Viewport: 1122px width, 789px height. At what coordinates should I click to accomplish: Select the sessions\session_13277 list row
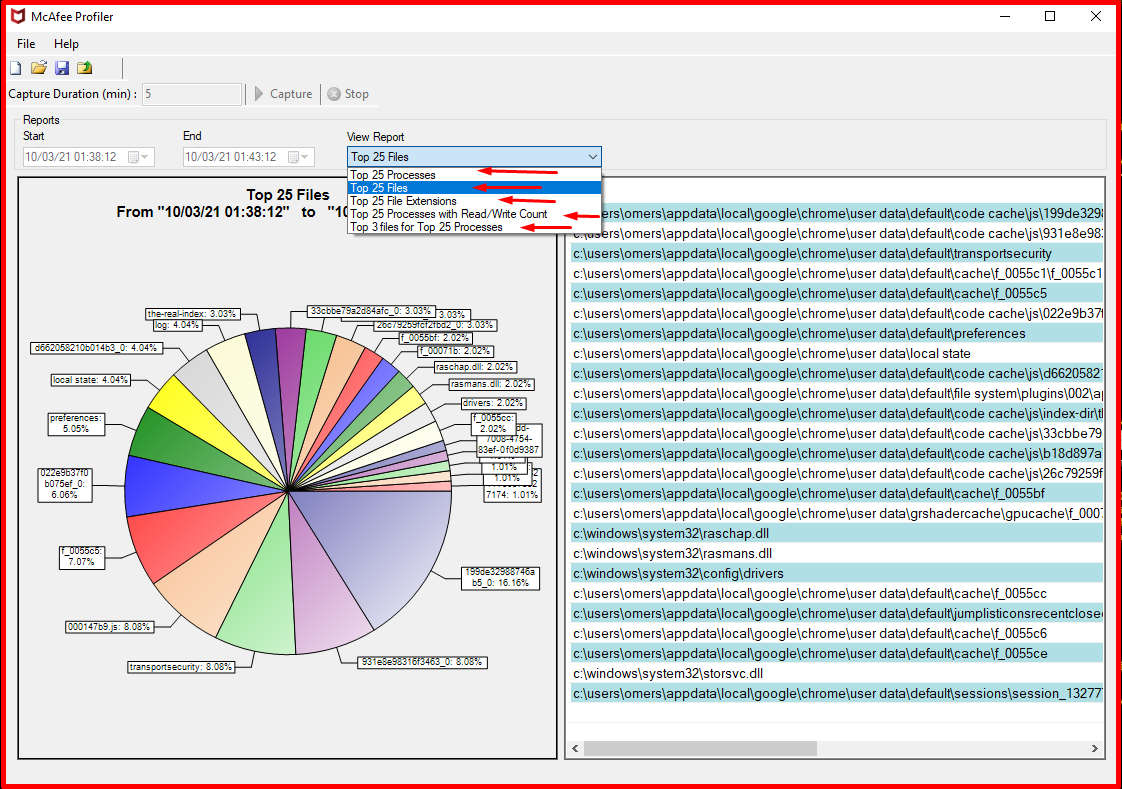pyautogui.click(x=836, y=694)
